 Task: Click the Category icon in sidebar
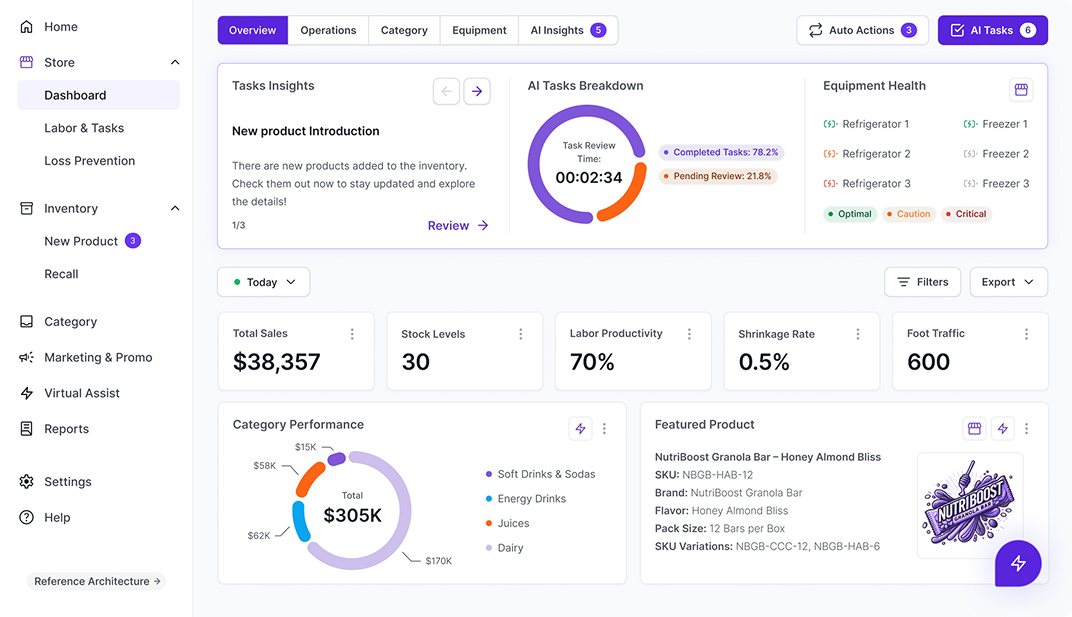[27, 321]
